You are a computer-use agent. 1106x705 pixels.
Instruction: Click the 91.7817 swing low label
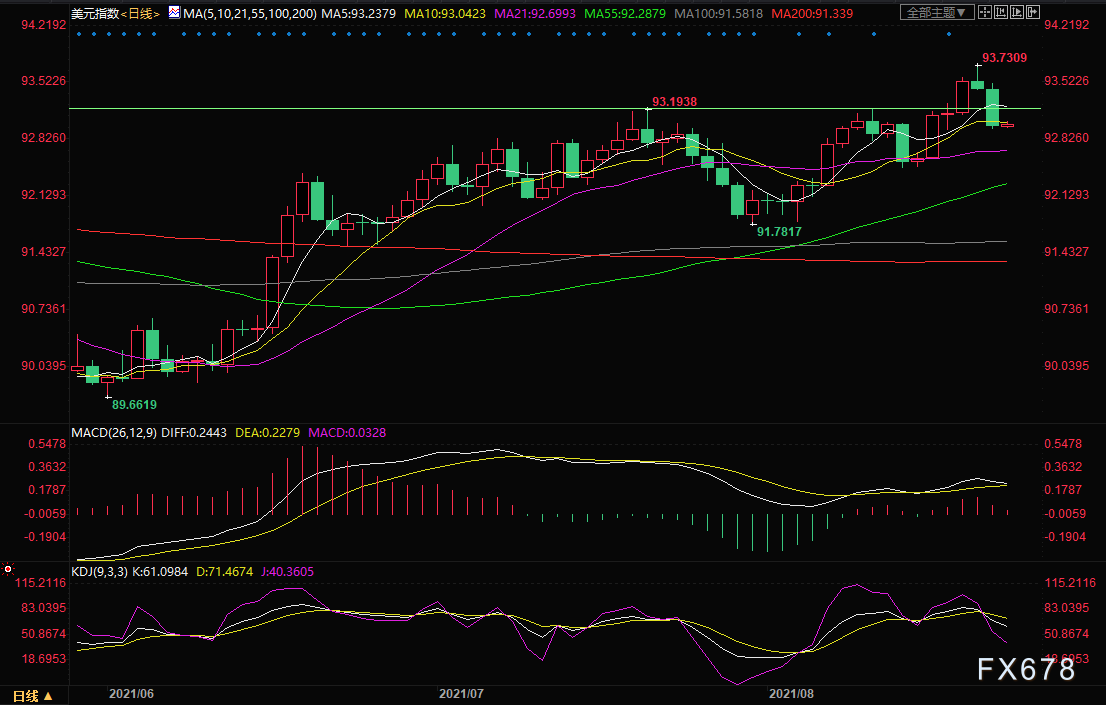780,231
